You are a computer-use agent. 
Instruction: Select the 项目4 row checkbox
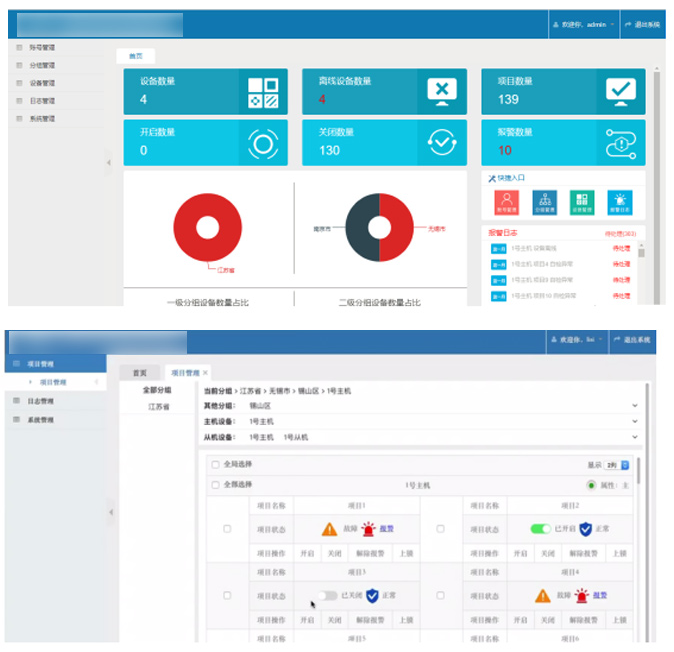[441, 596]
